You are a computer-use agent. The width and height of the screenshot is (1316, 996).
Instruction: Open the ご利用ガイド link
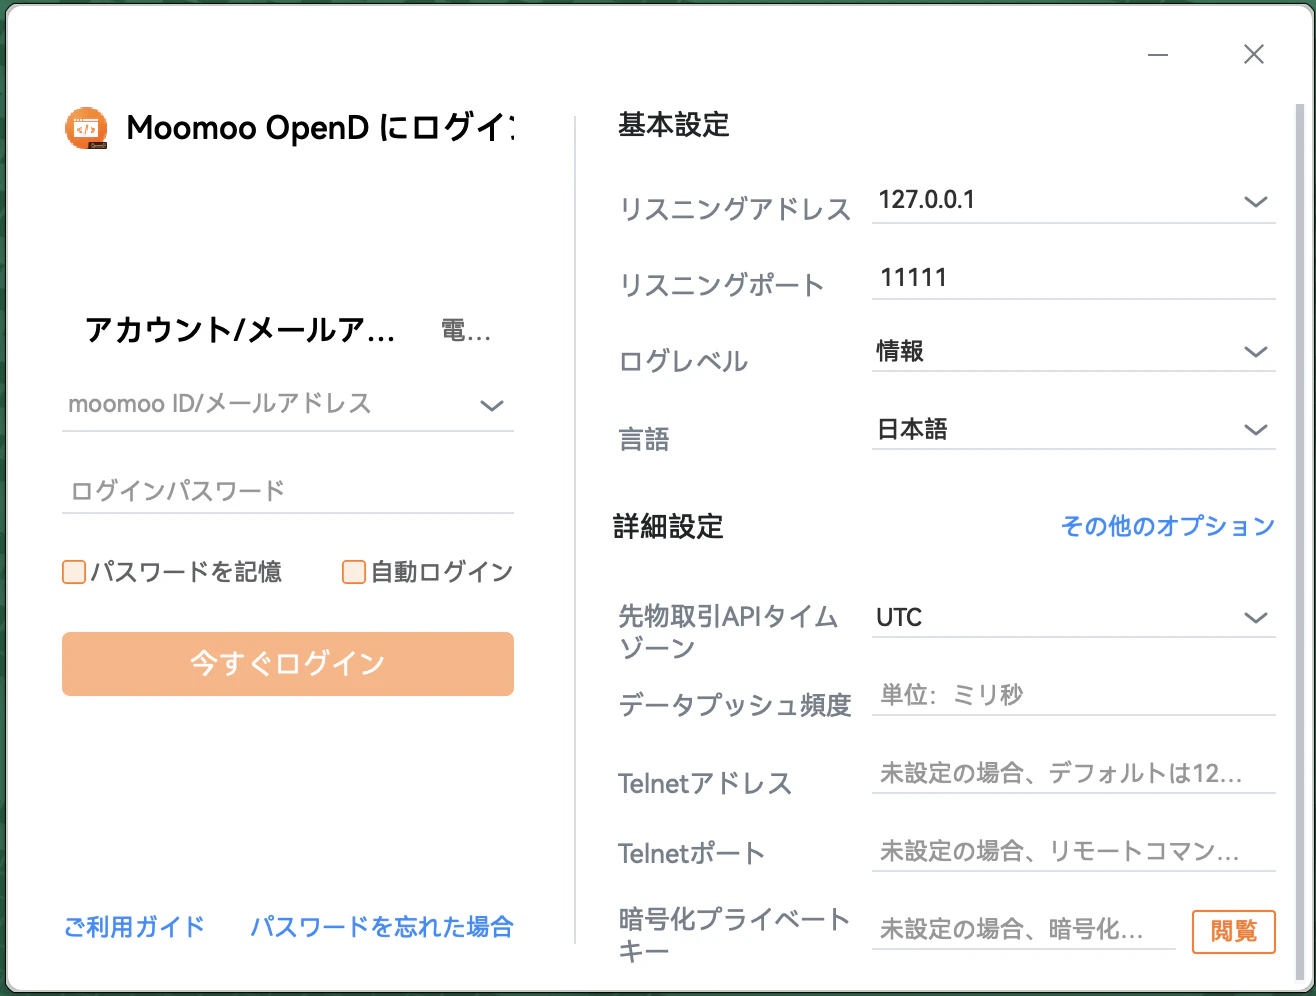pos(134,927)
